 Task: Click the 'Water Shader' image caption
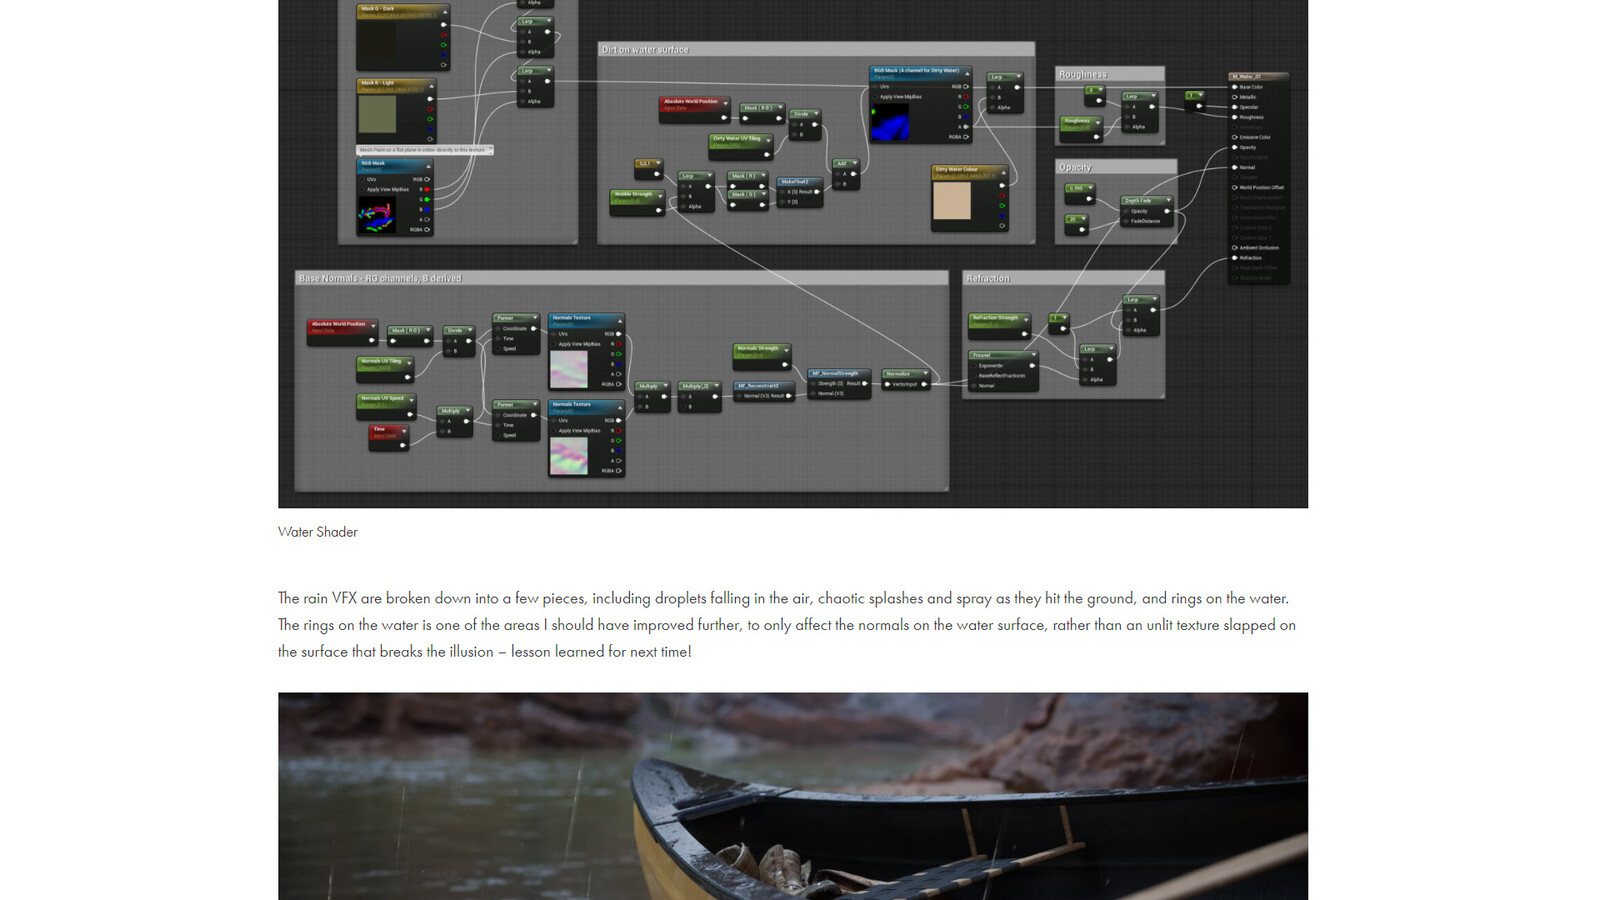click(x=317, y=532)
